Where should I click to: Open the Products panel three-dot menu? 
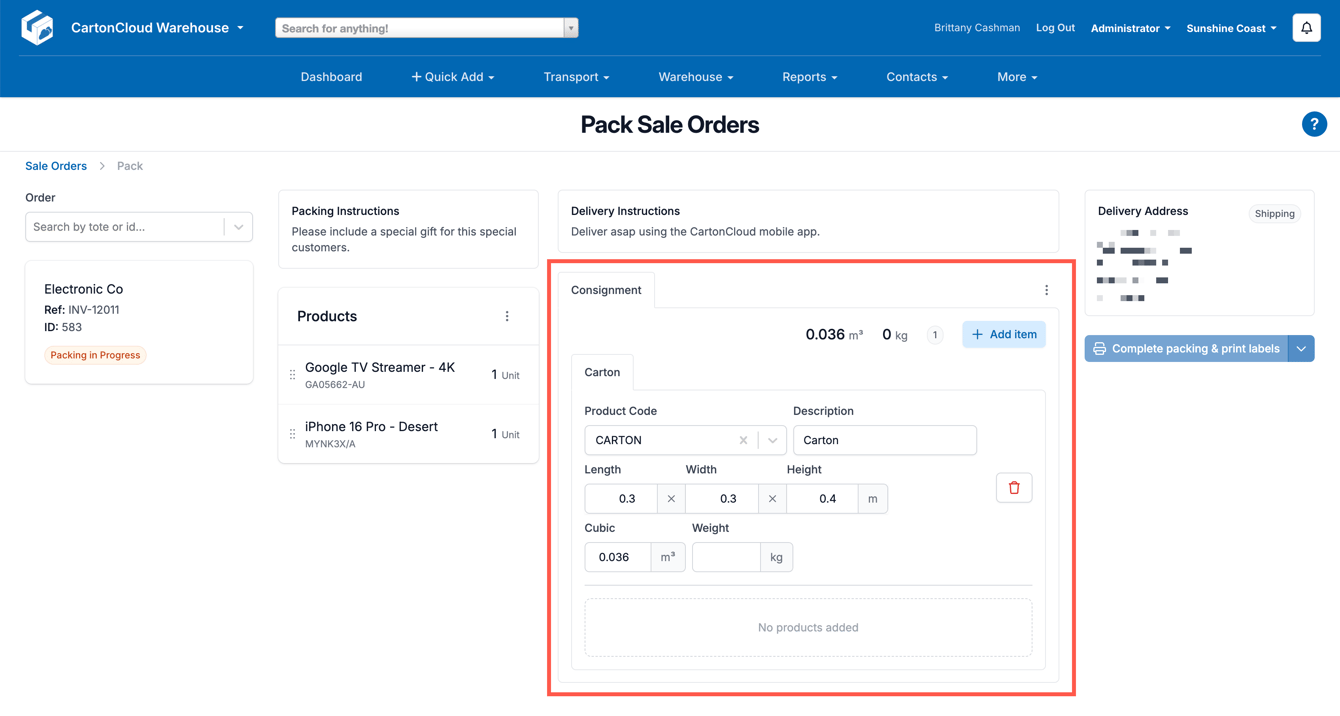coord(507,316)
